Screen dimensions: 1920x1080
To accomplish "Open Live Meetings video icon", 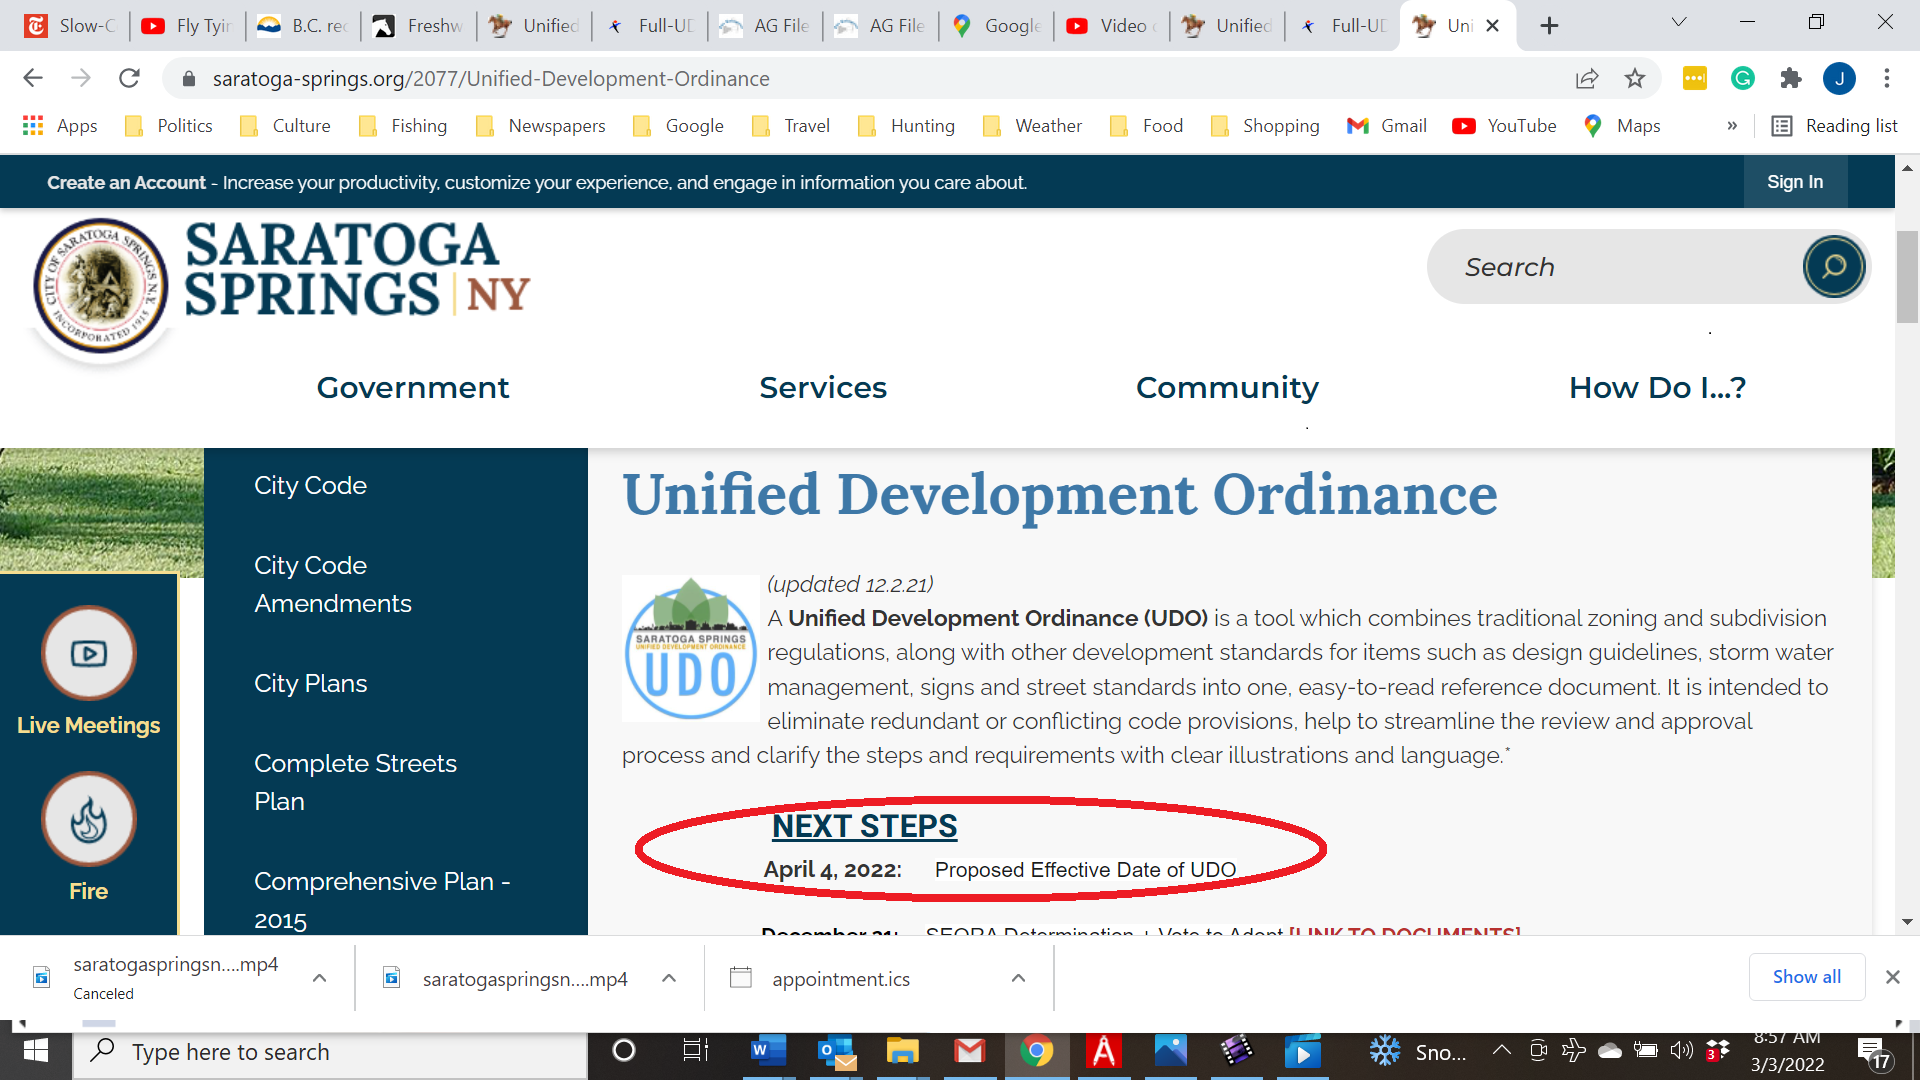I will [89, 654].
